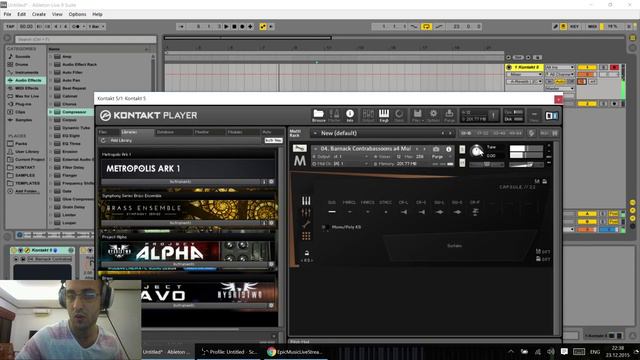640x360 pixels.
Task: Toggle the Mono/Poly KS switch
Action: coord(325,227)
